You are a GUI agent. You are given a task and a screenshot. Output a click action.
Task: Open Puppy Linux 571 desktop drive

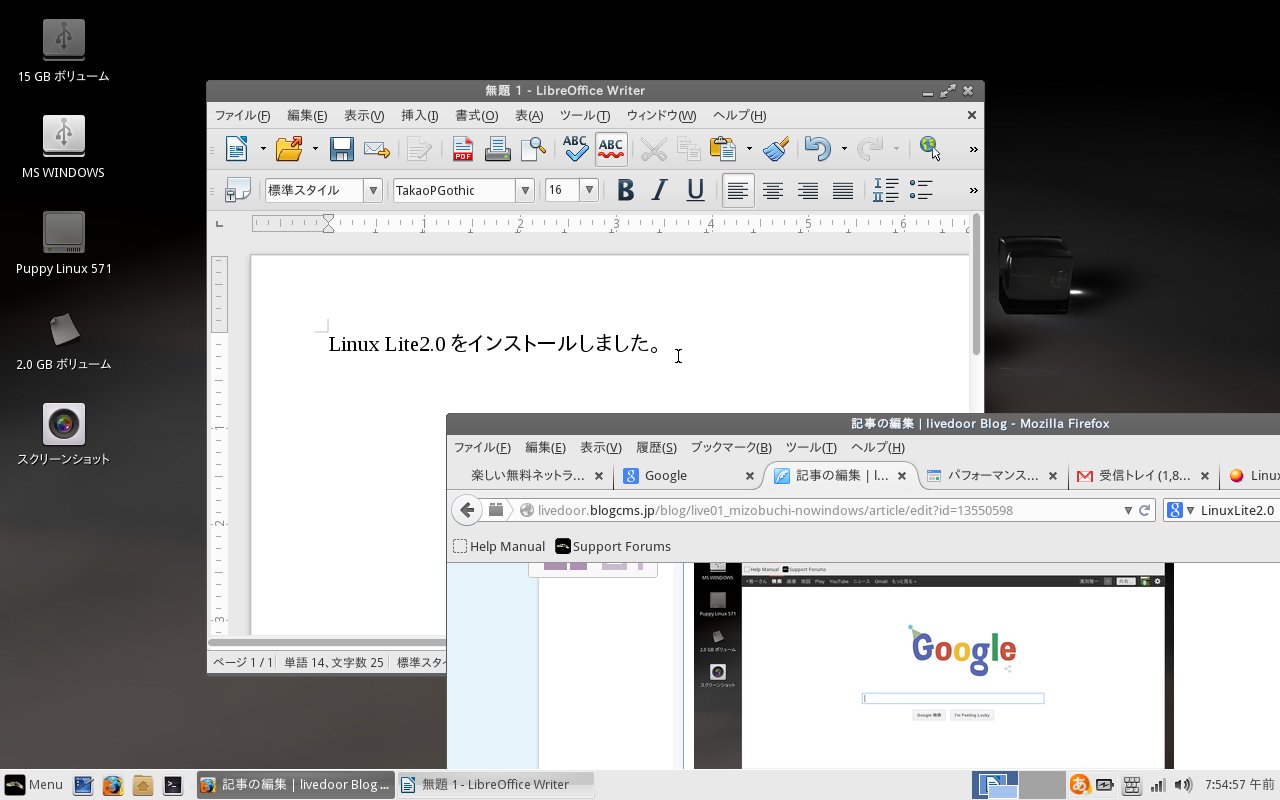63,243
